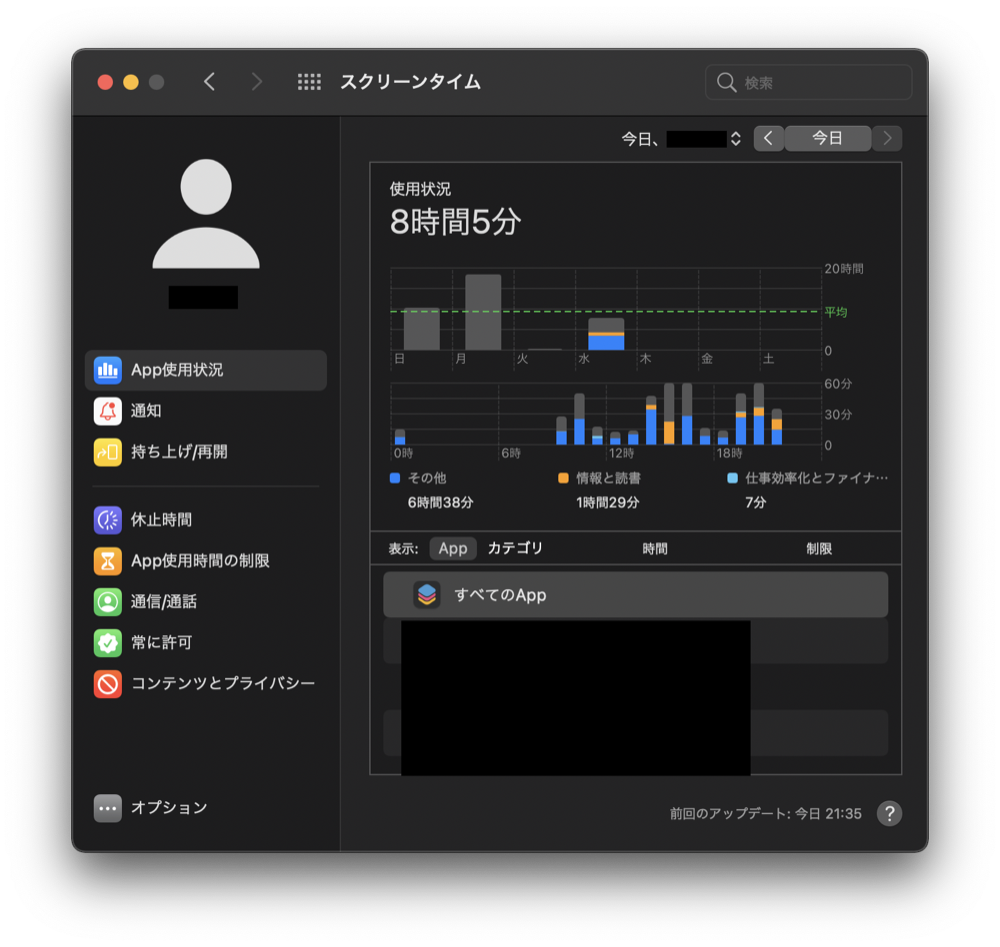This screenshot has width=1000, height=947.
Task: Click the help question mark button
Action: [x=889, y=813]
